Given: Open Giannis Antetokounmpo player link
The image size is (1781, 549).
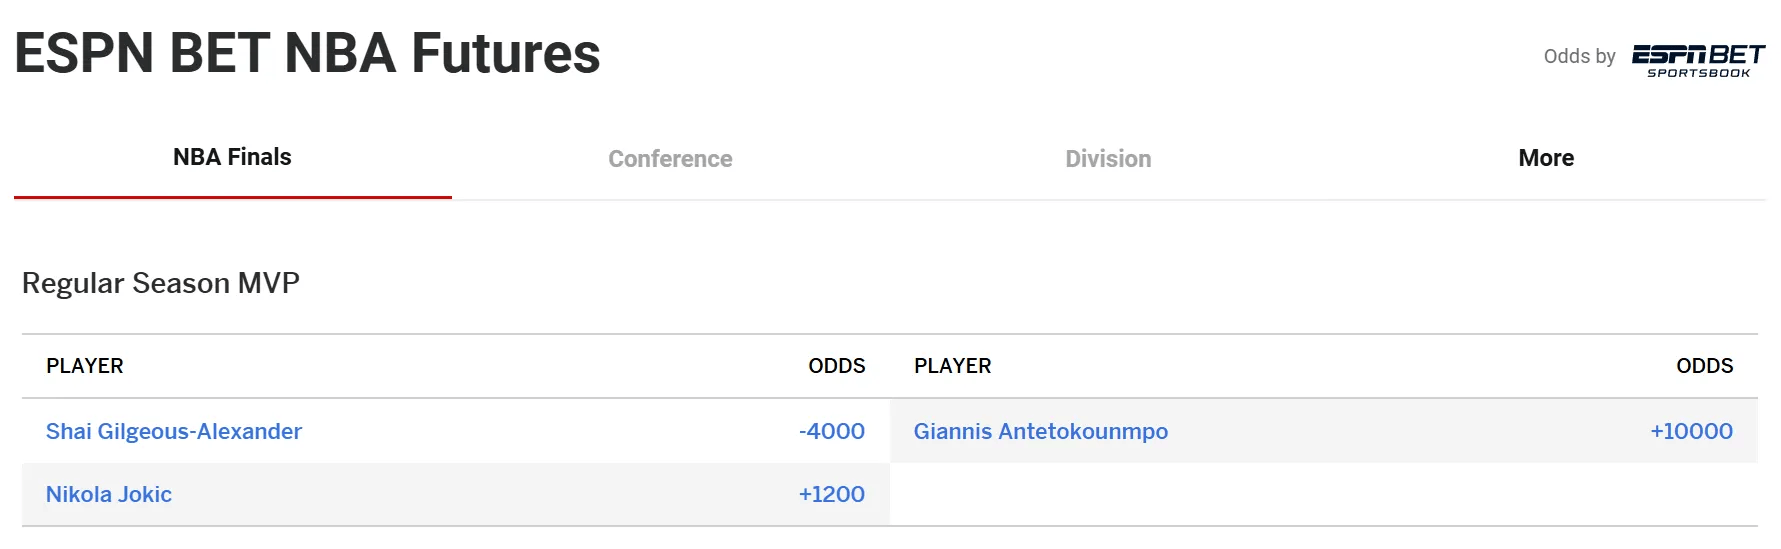Looking at the screenshot, I should click(1041, 431).
